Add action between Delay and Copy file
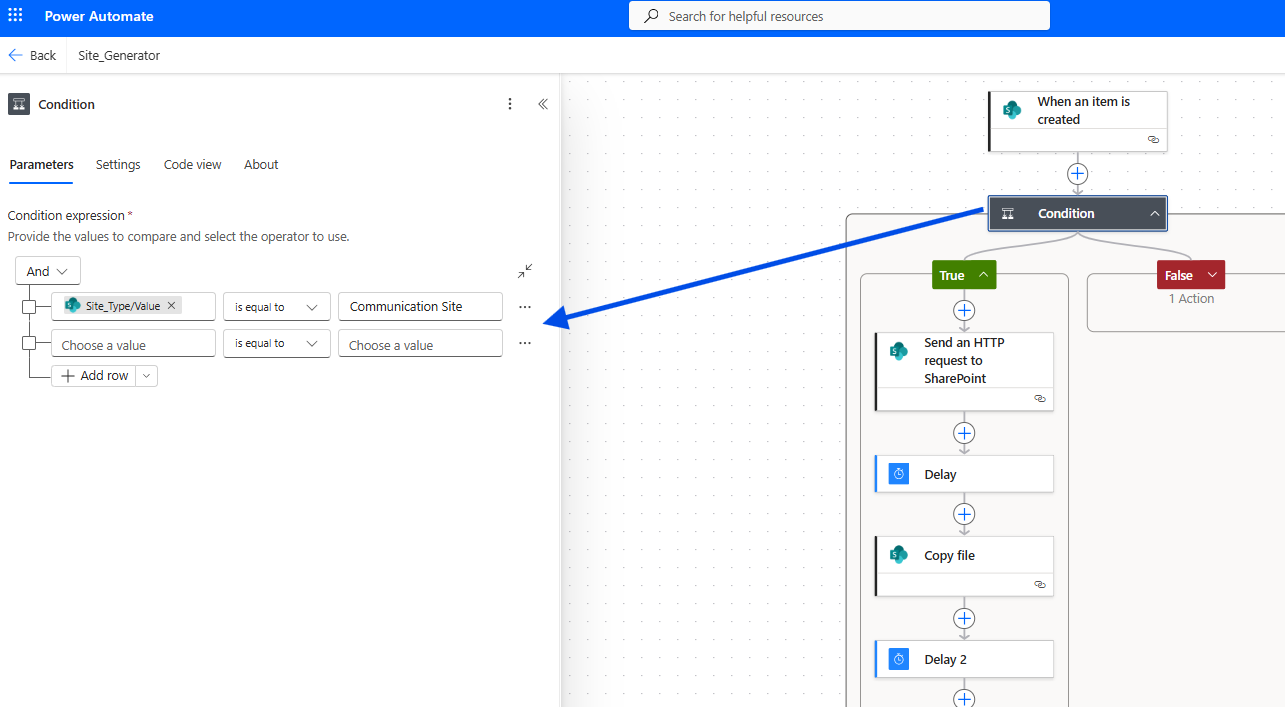1285x707 pixels. 964,514
